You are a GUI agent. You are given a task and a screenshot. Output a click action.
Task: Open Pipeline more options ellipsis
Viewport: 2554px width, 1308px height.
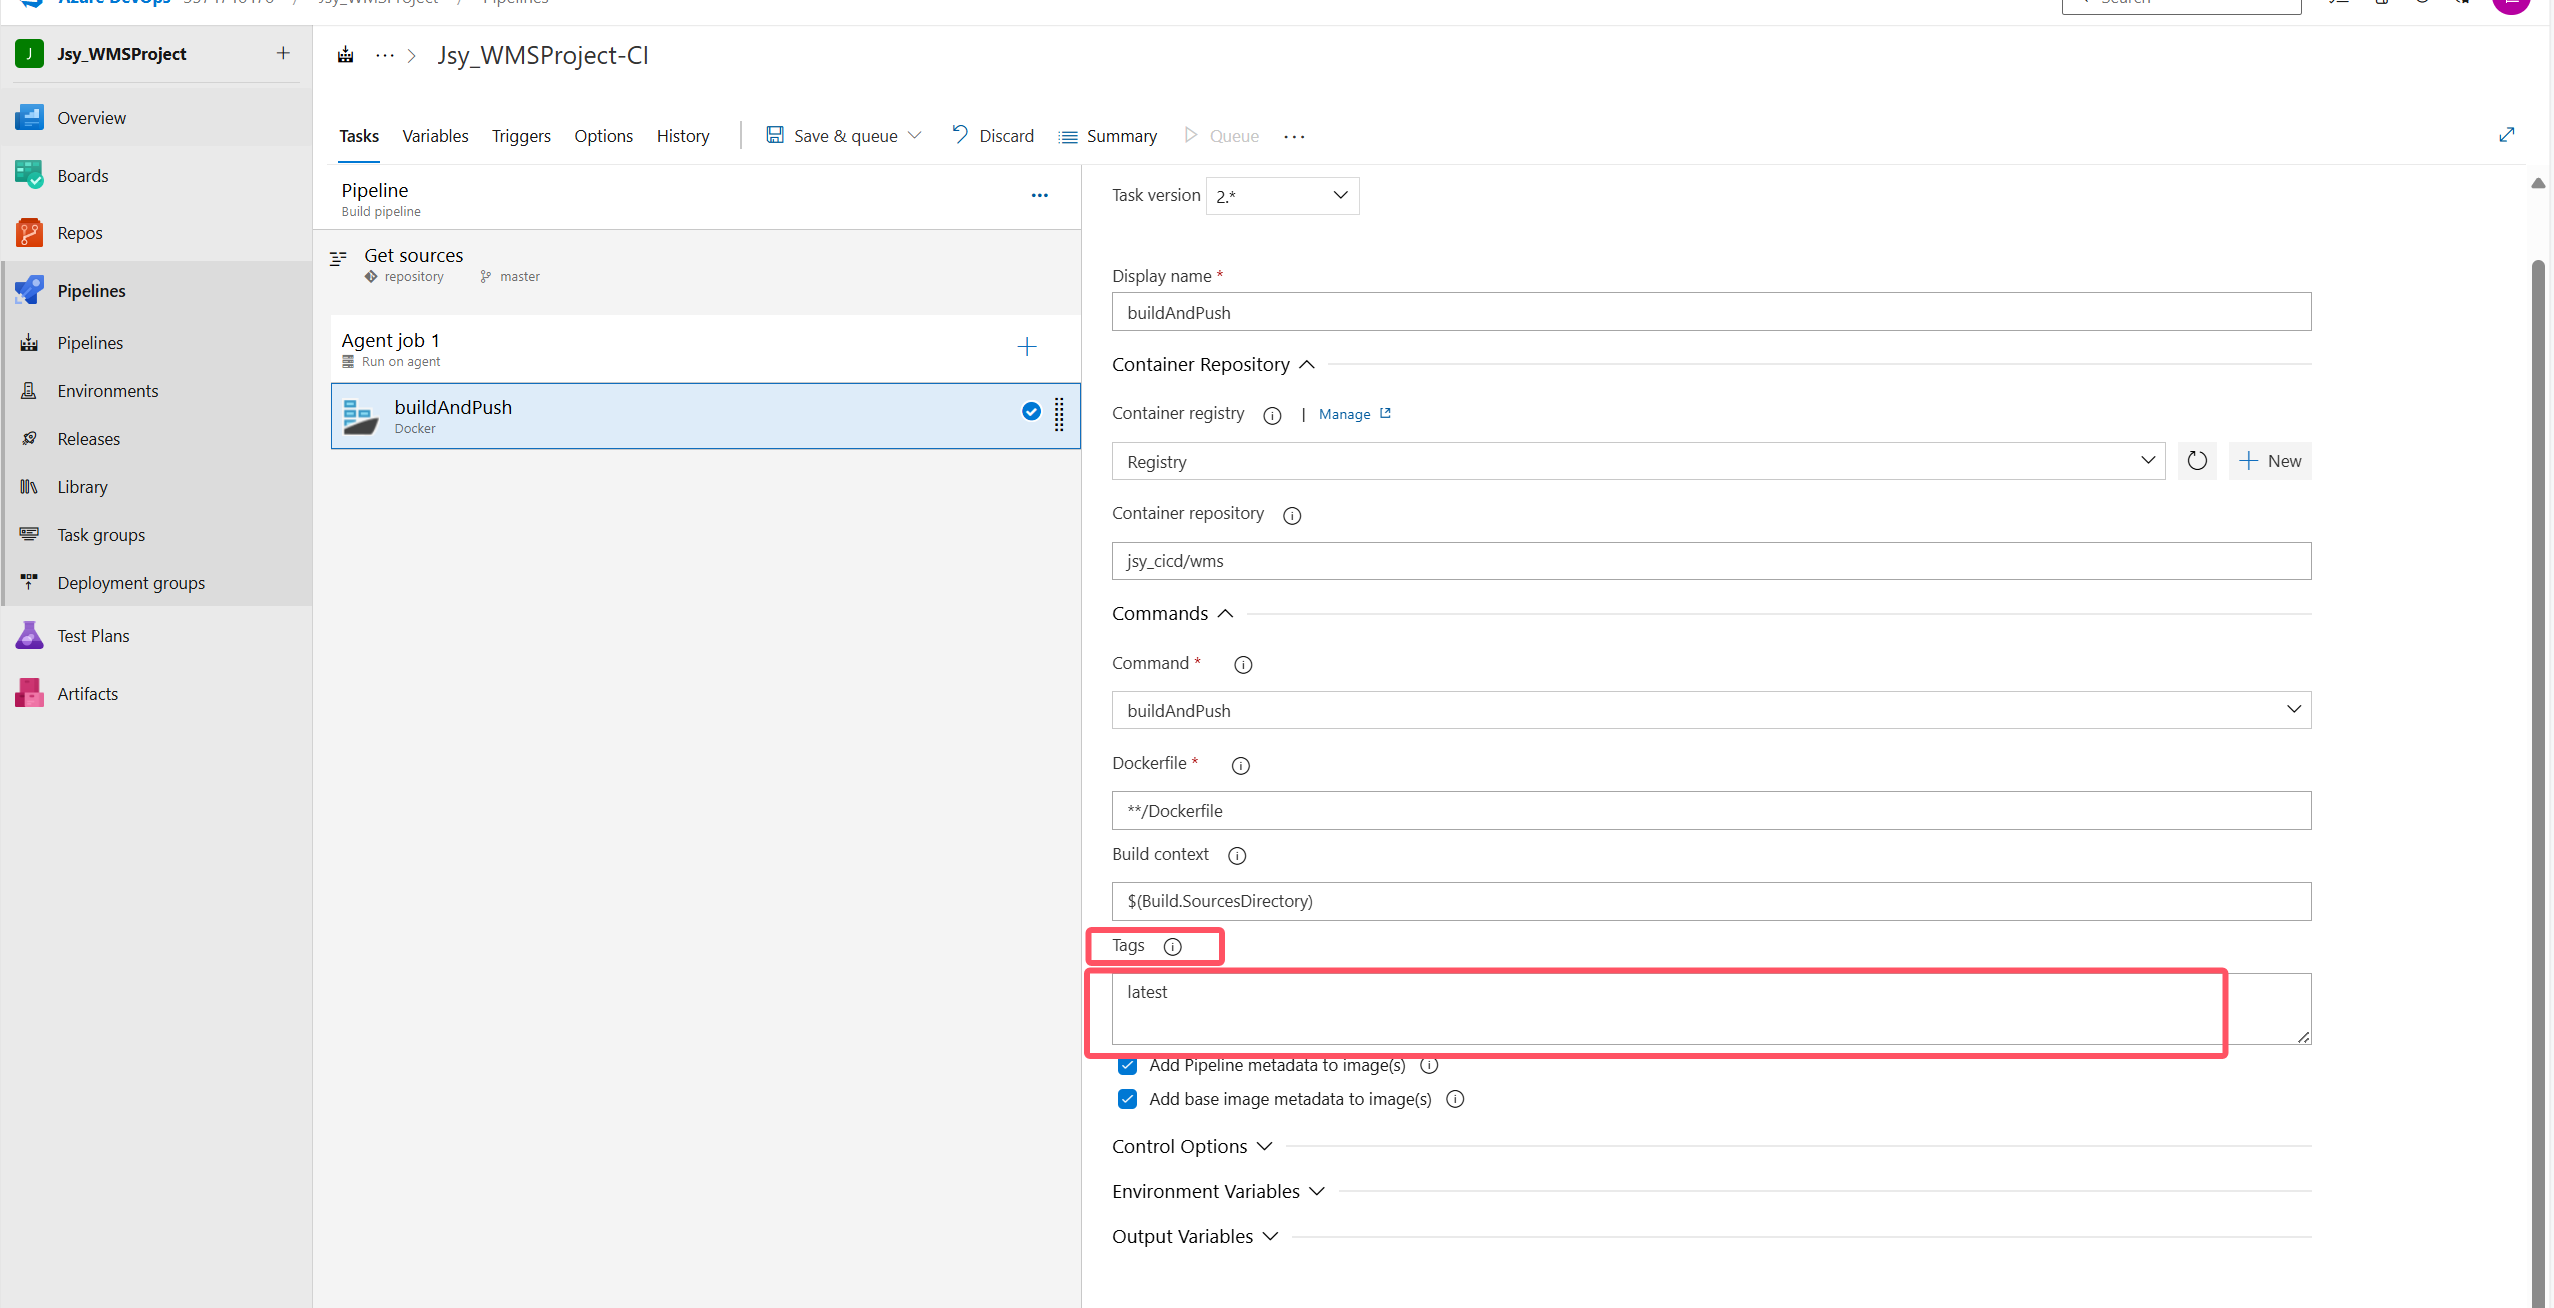click(1039, 196)
